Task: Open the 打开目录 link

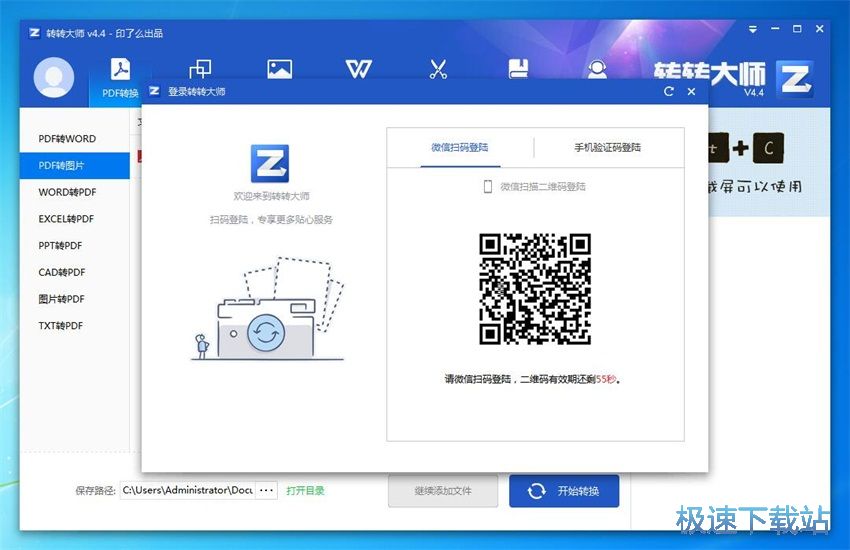Action: coord(305,490)
